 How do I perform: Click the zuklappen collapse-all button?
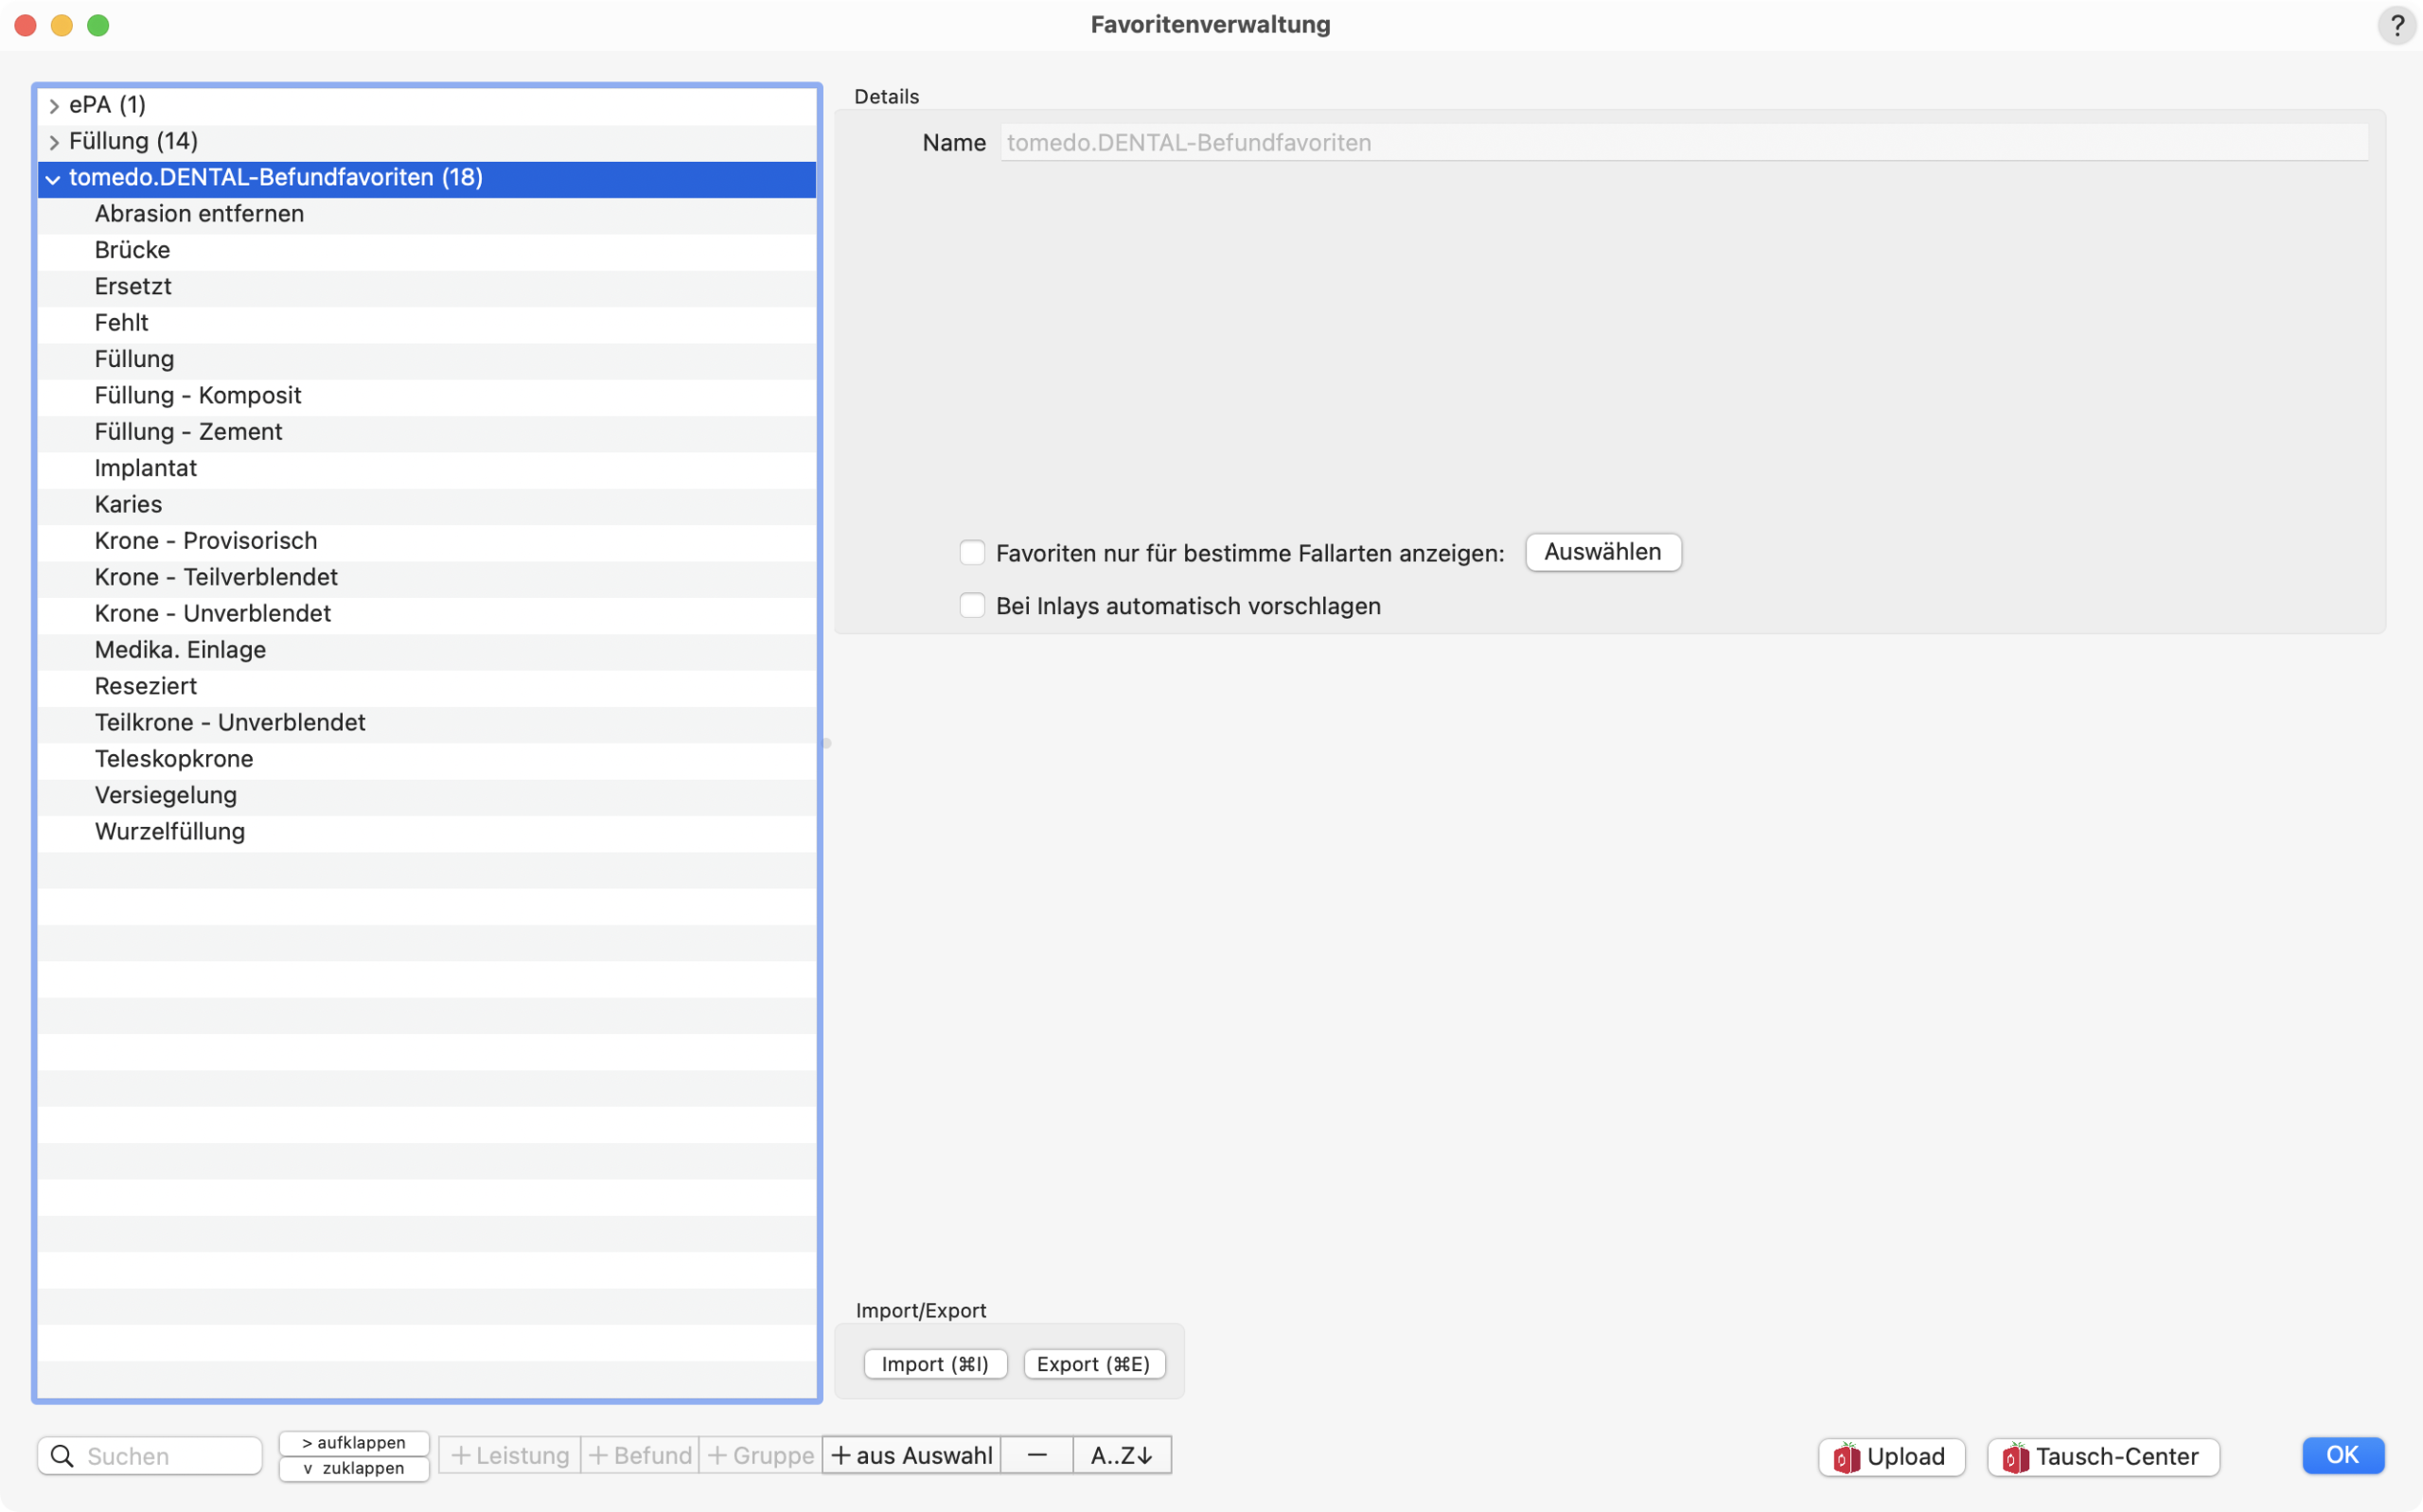click(354, 1468)
